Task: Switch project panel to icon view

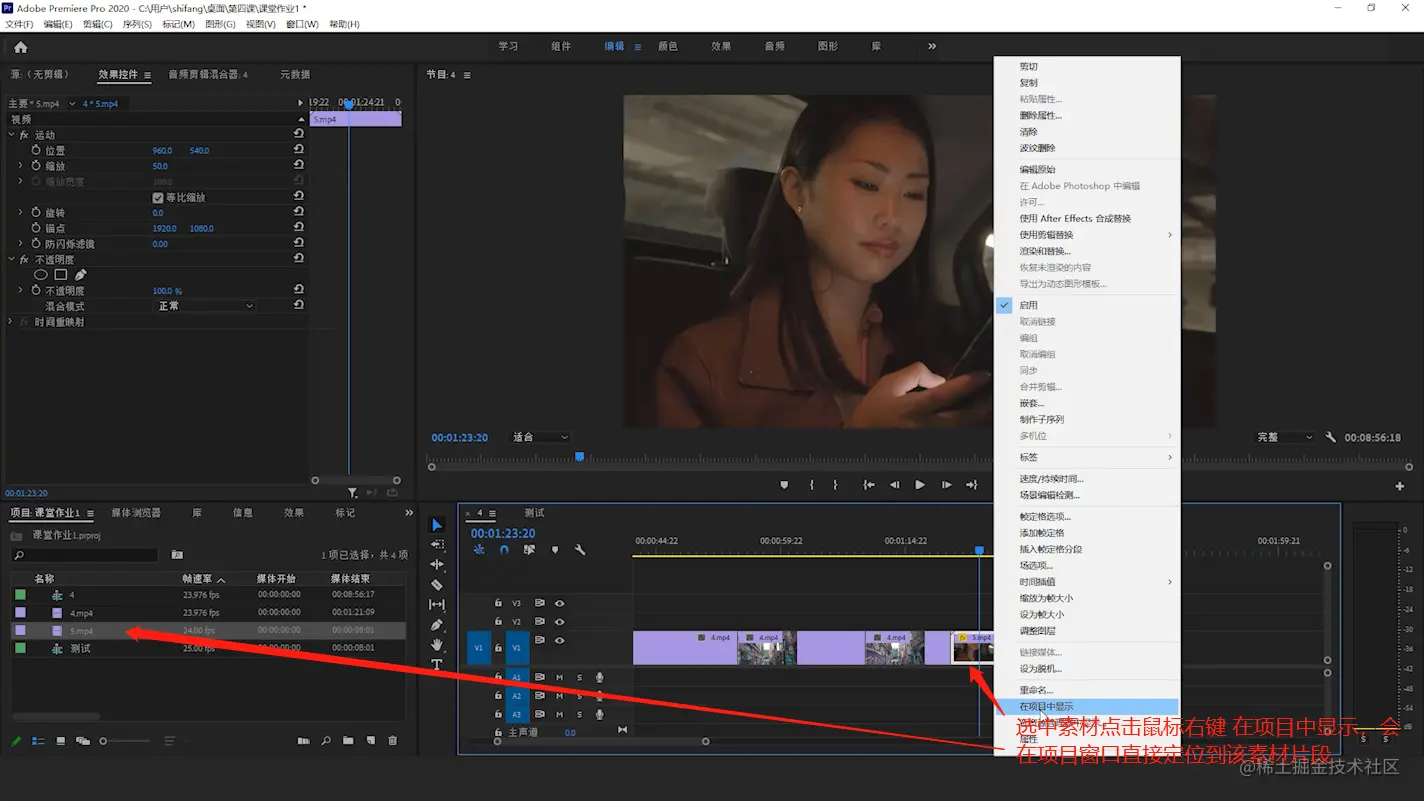Action: click(61, 741)
